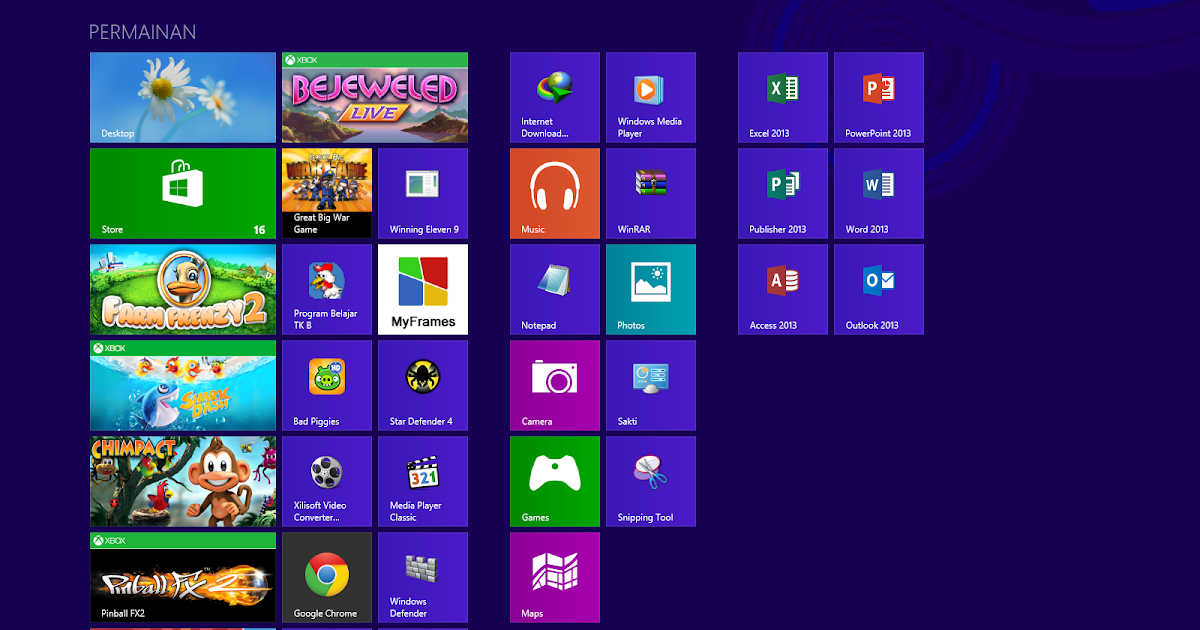Launch the Simply Dash fish game tile
This screenshot has width=1200, height=630.
(183, 385)
